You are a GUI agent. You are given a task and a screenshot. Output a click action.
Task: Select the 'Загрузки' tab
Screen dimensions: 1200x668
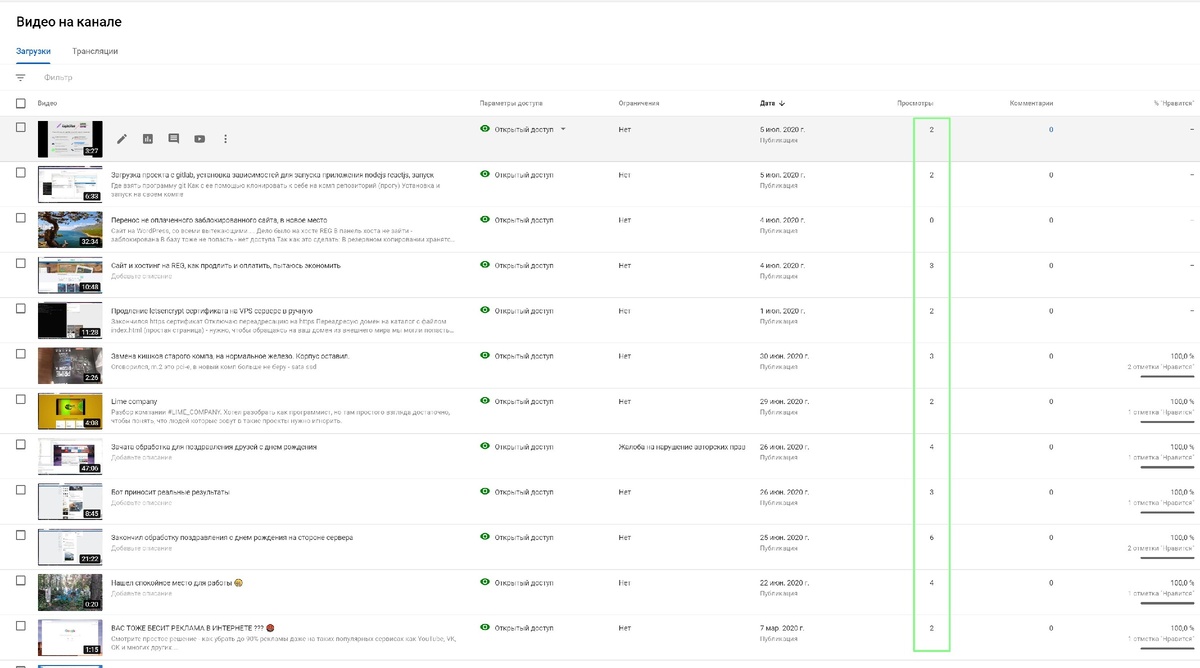tap(33, 51)
